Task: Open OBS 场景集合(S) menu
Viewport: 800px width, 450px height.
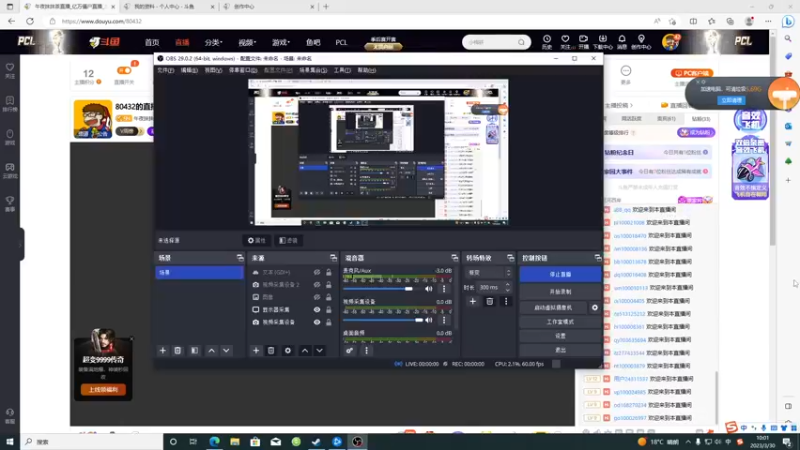Action: (313, 70)
